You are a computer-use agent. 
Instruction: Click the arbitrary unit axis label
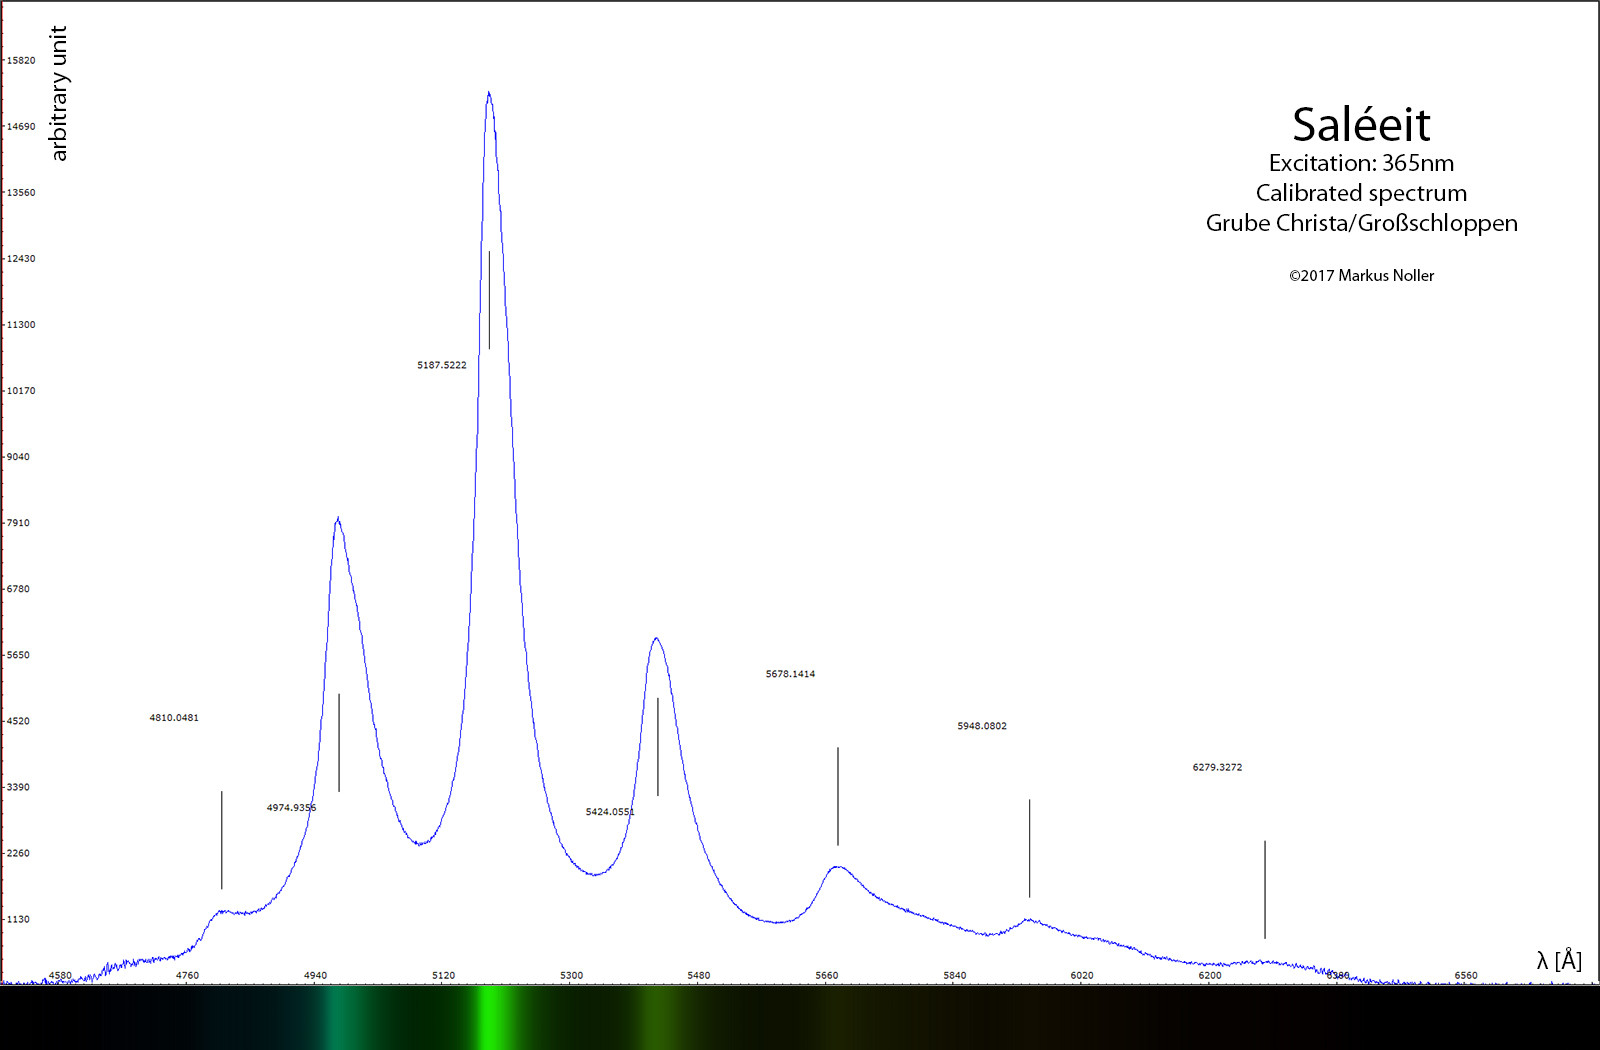(x=59, y=93)
